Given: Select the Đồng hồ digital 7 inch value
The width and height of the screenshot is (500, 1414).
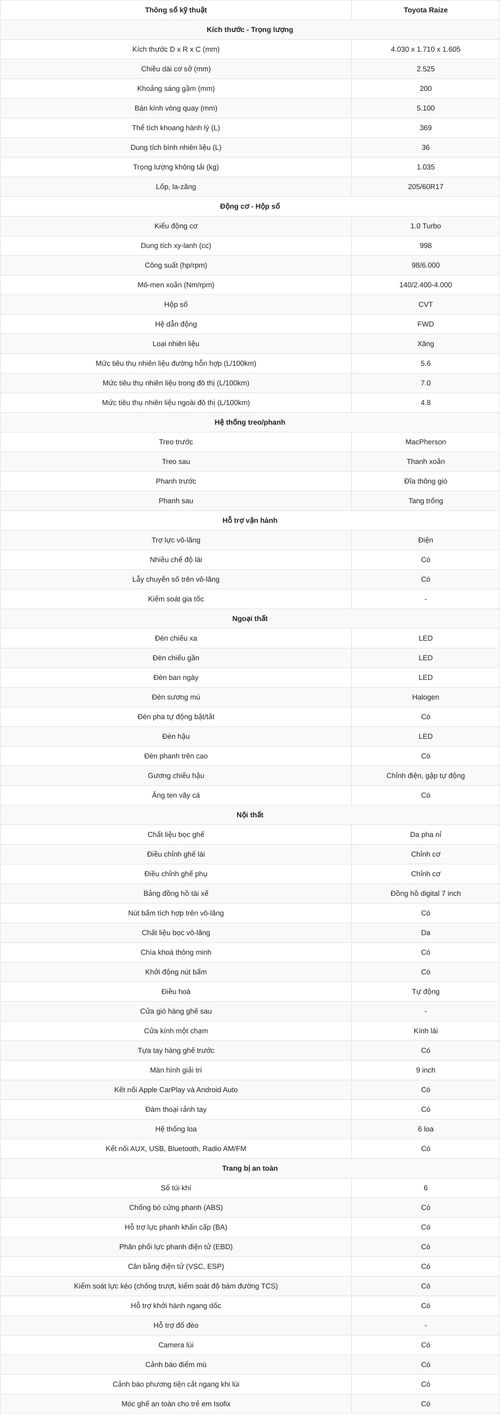Looking at the screenshot, I should [425, 892].
